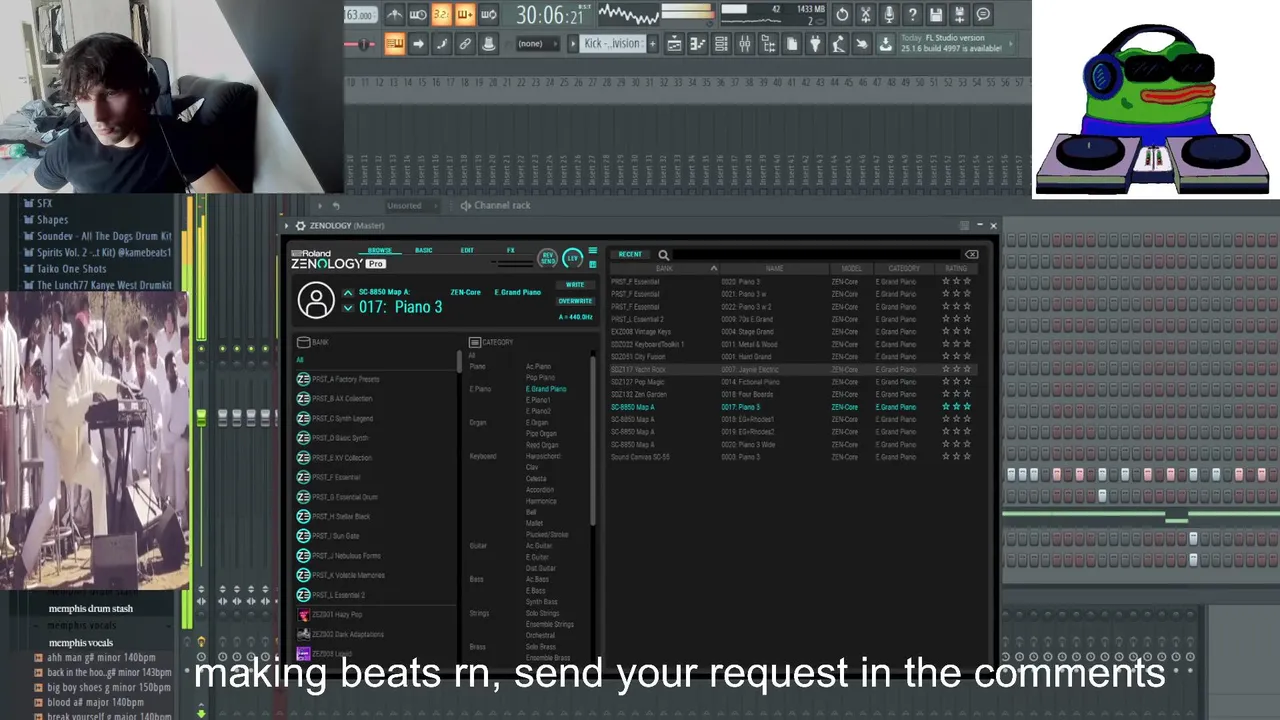This screenshot has width=1280, height=720.
Task: Click the ZEZ001 Hazy Pop expansion thumbnail
Action: coord(303,615)
